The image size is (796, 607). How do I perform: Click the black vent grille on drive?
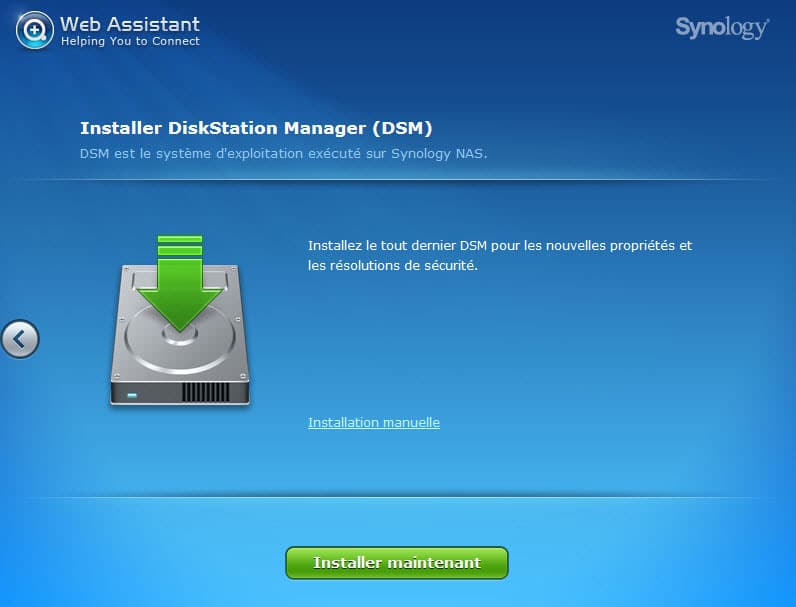click(206, 392)
